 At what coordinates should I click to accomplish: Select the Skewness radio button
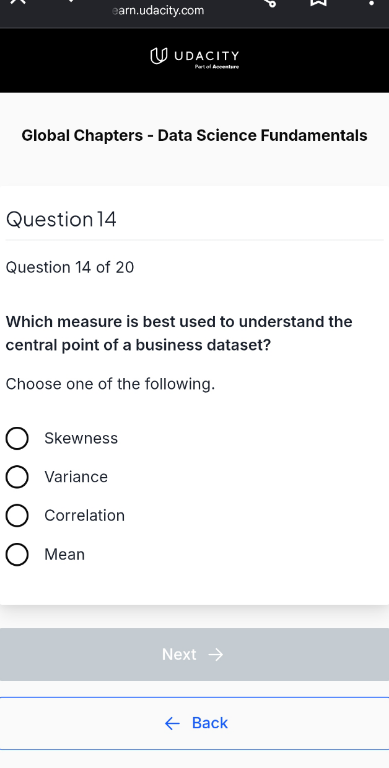click(17, 438)
